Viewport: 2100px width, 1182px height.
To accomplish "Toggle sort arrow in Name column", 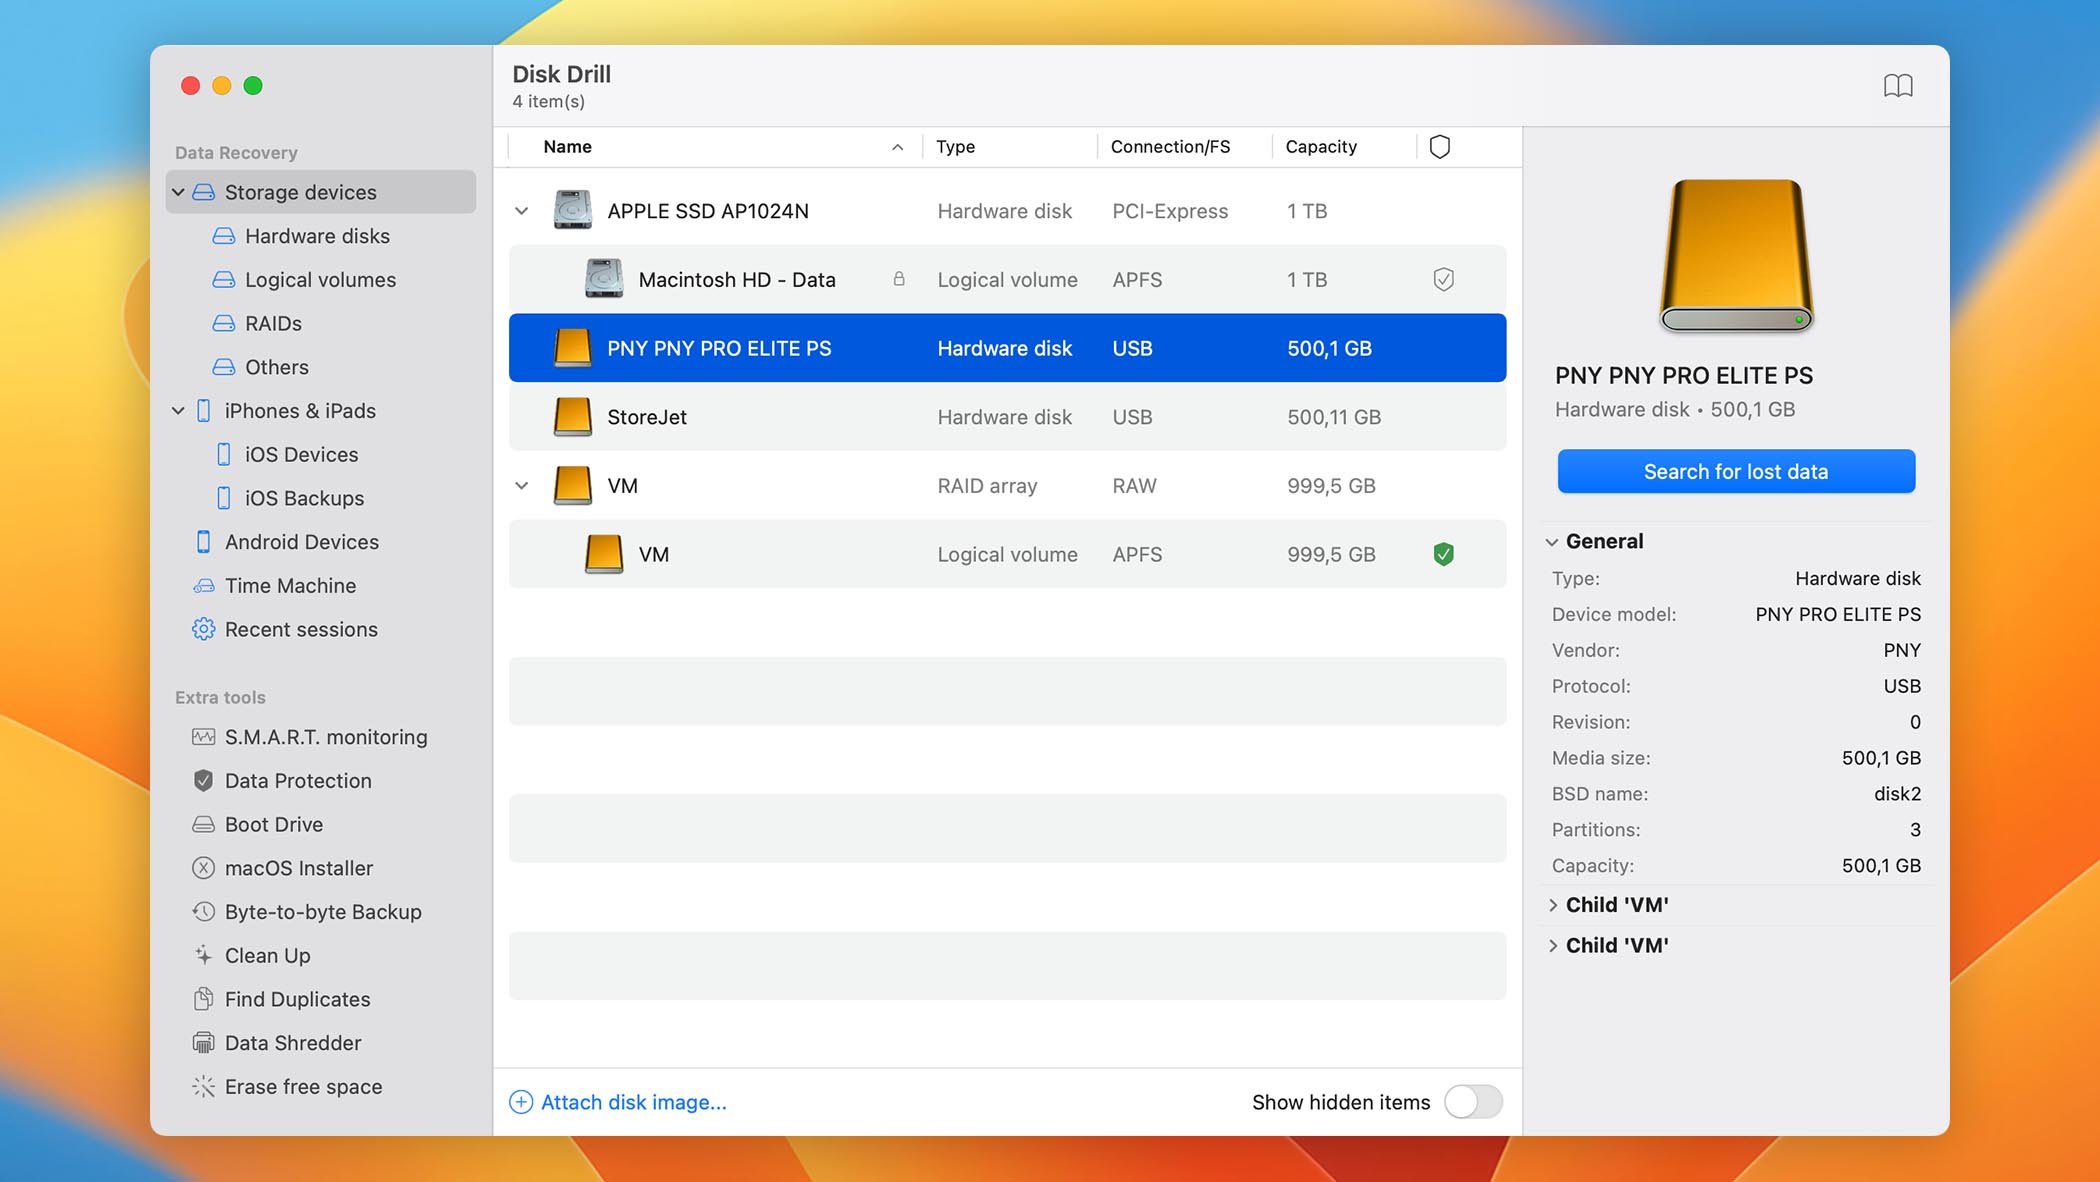I will [x=898, y=147].
